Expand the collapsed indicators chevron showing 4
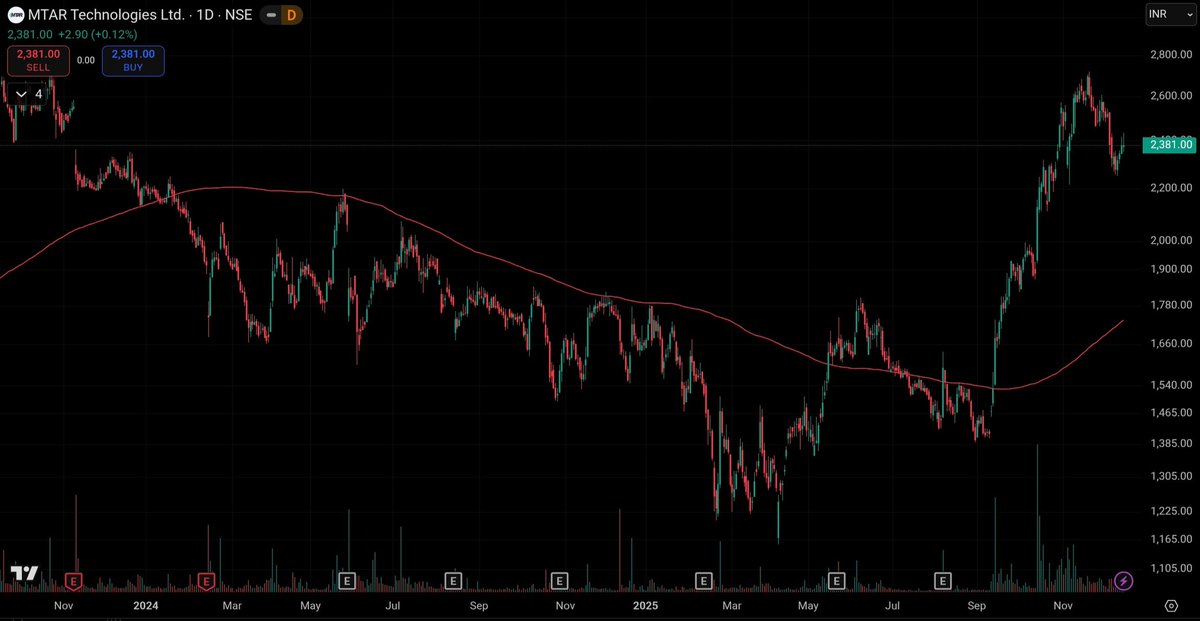 pos(28,94)
